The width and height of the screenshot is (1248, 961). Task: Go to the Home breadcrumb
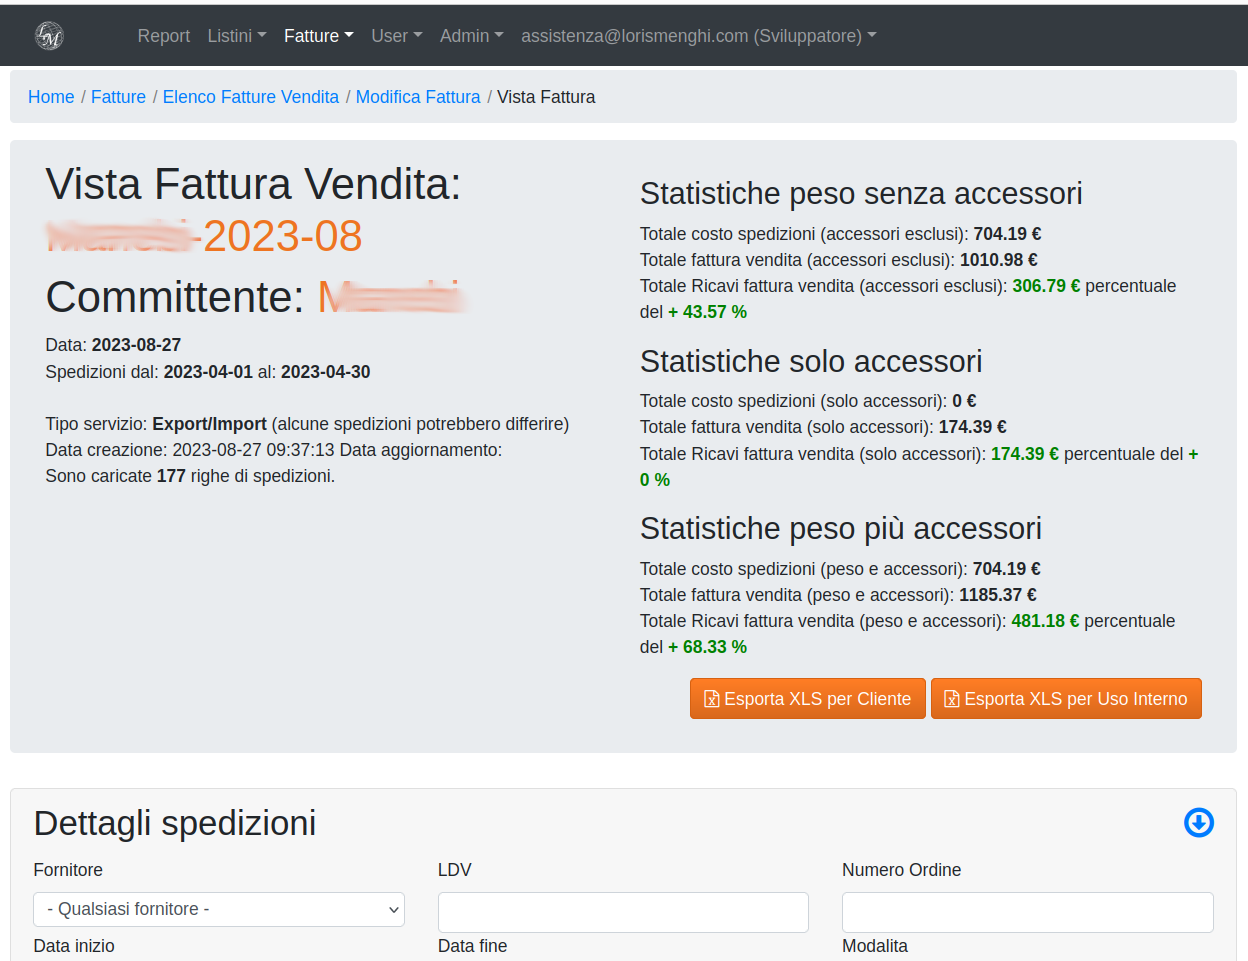[x=51, y=97]
